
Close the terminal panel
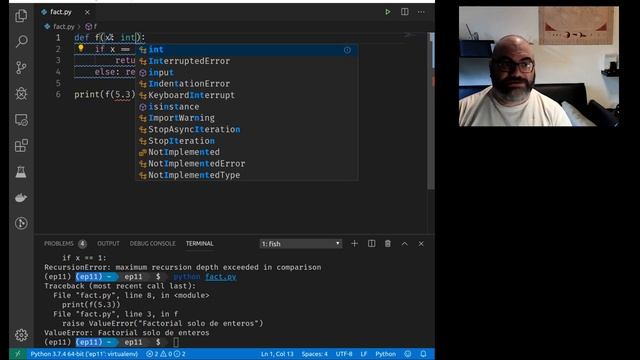pyautogui.click(x=421, y=244)
